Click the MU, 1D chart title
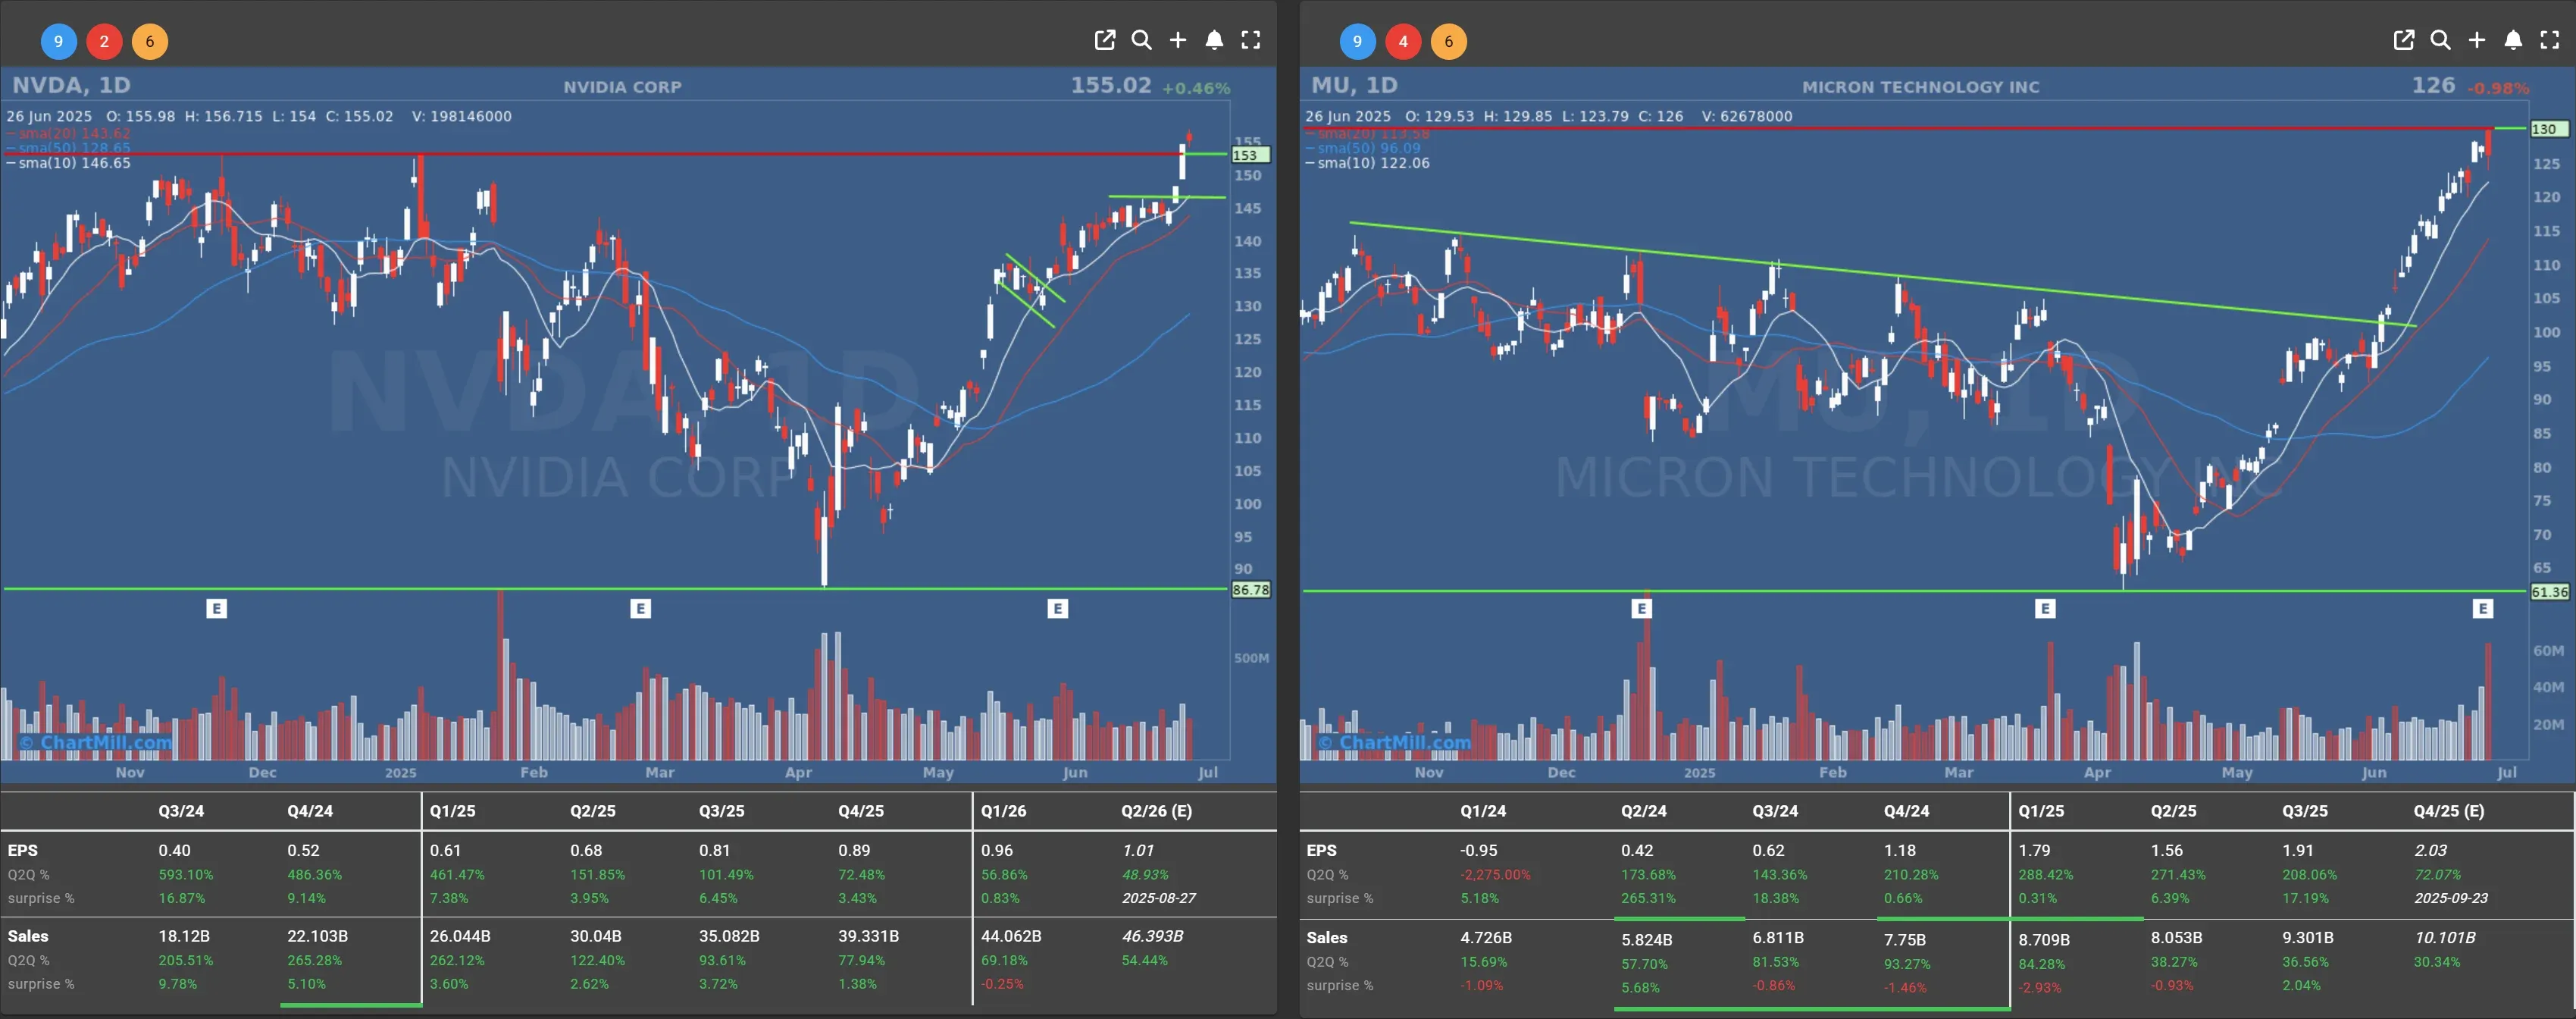Image resolution: width=2576 pixels, height=1019 pixels. coord(1354,85)
